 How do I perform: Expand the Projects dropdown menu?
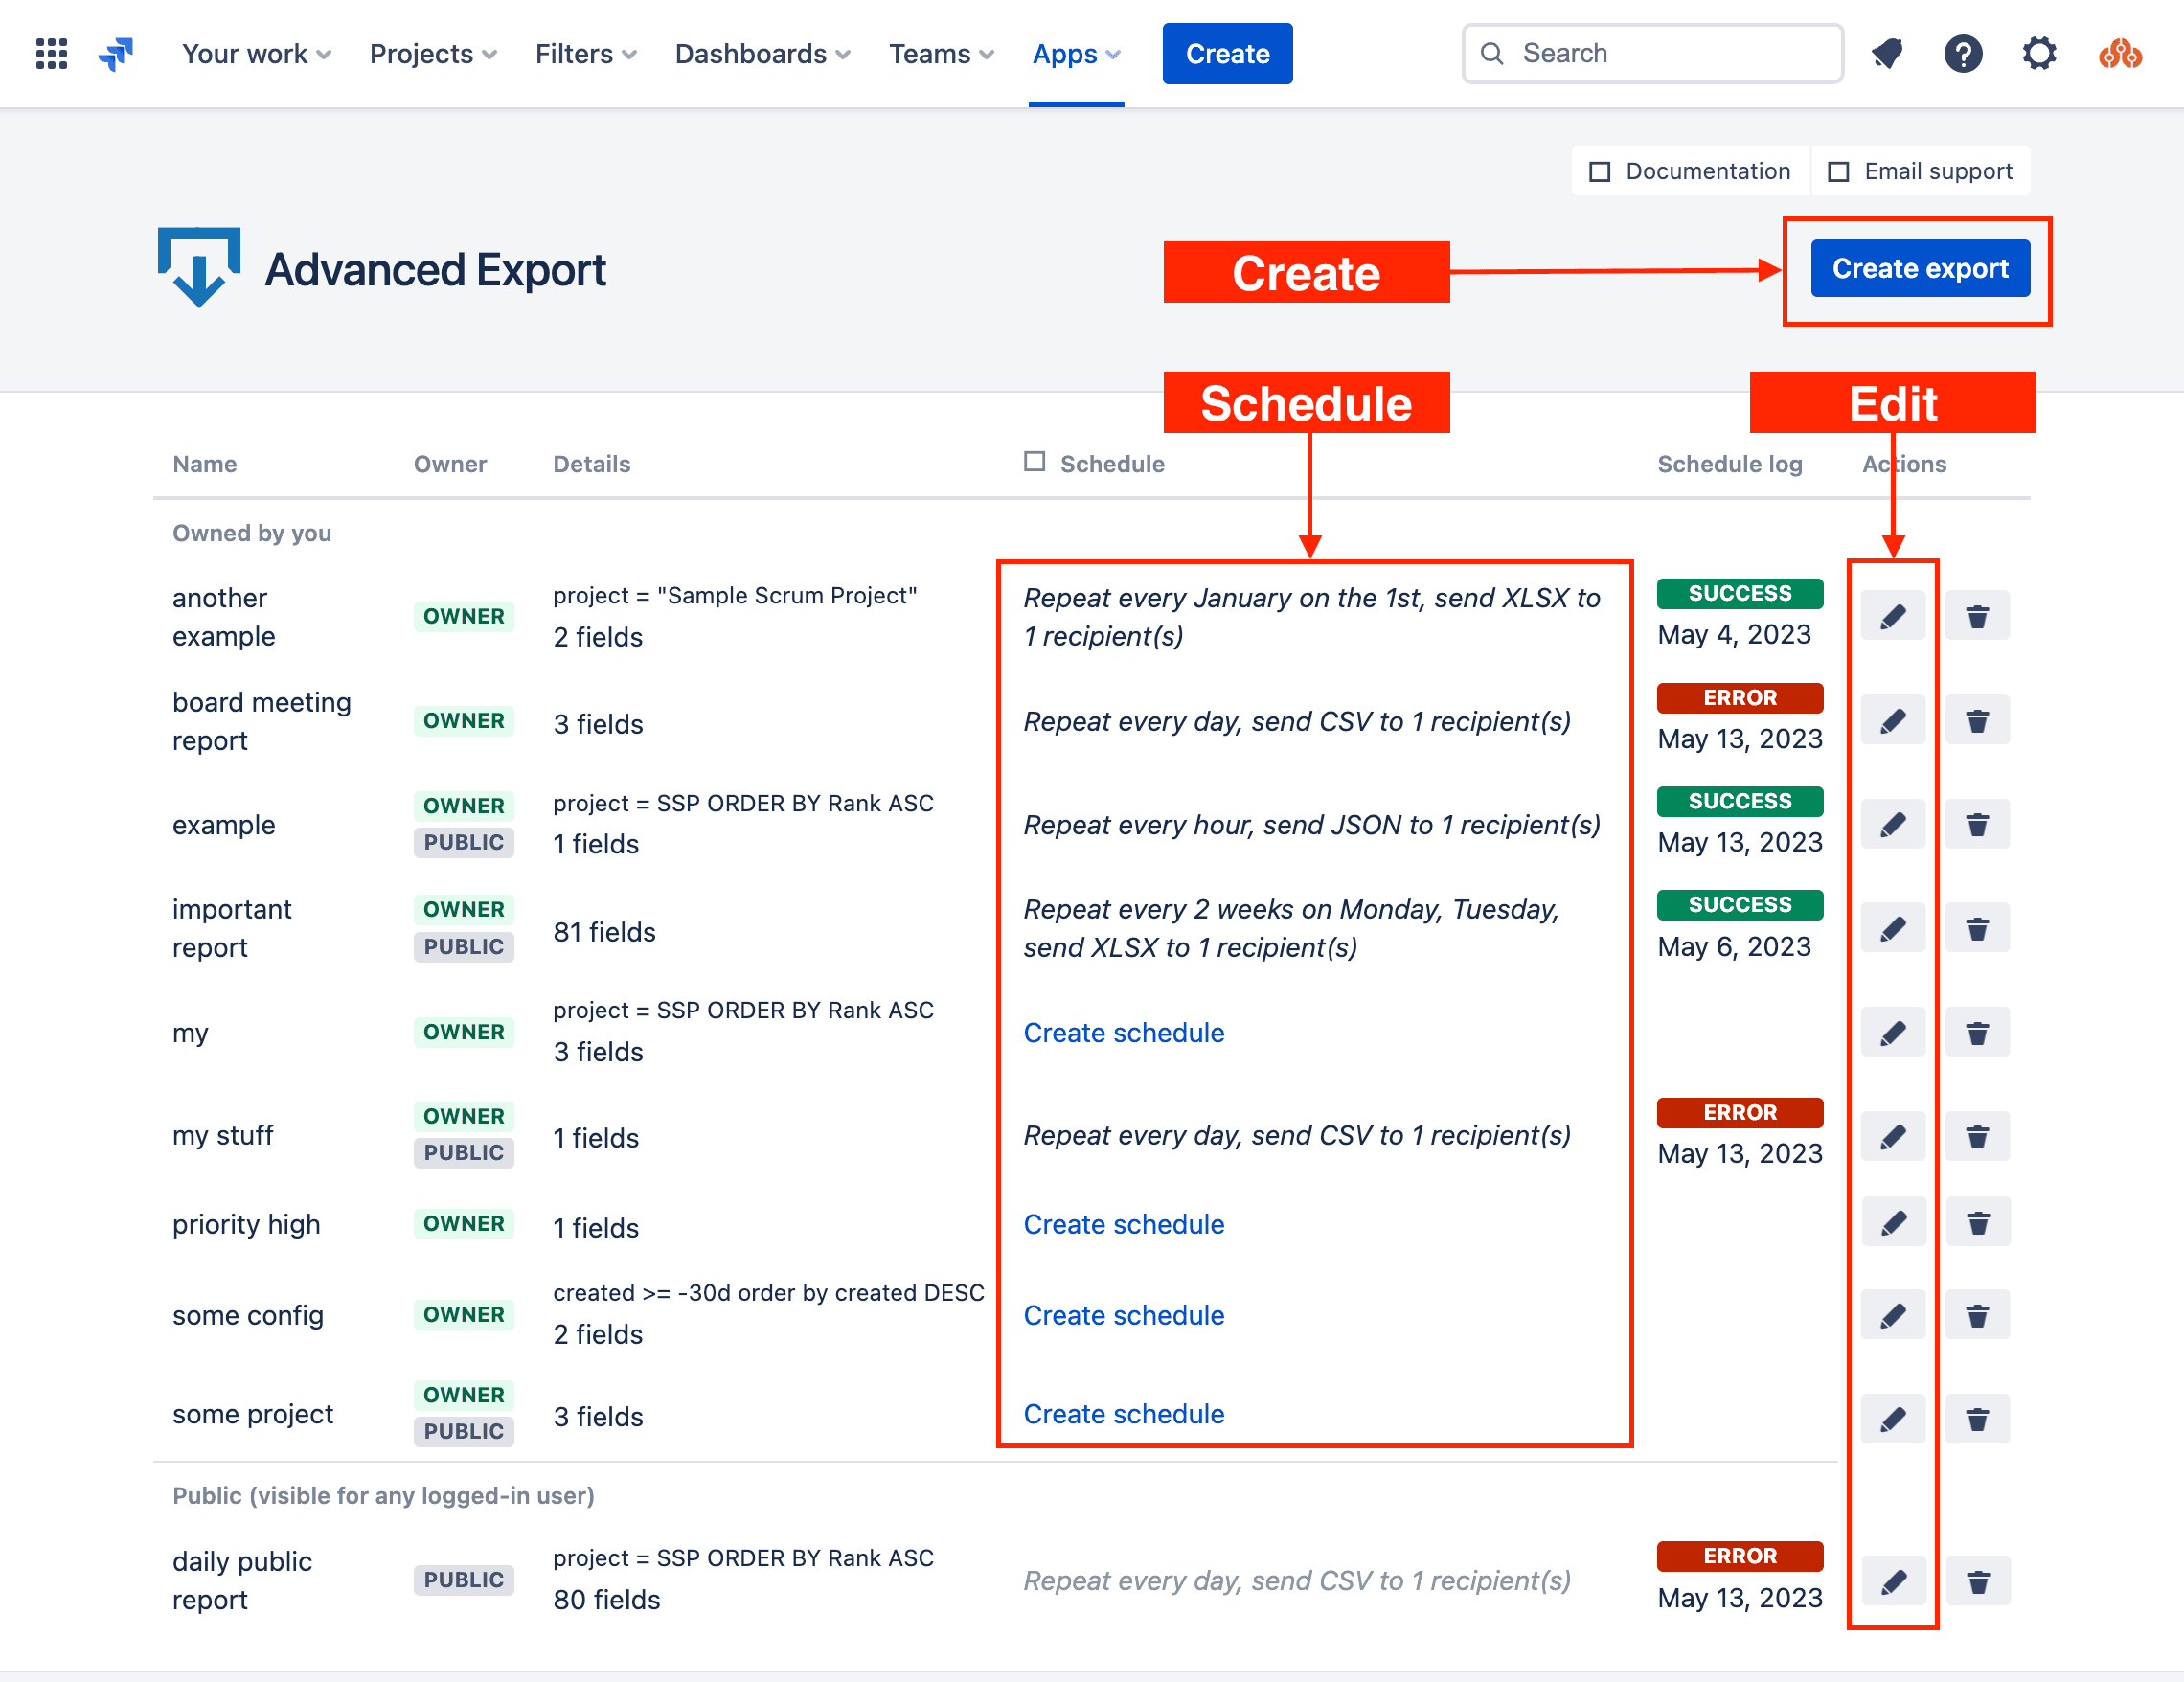[431, 53]
